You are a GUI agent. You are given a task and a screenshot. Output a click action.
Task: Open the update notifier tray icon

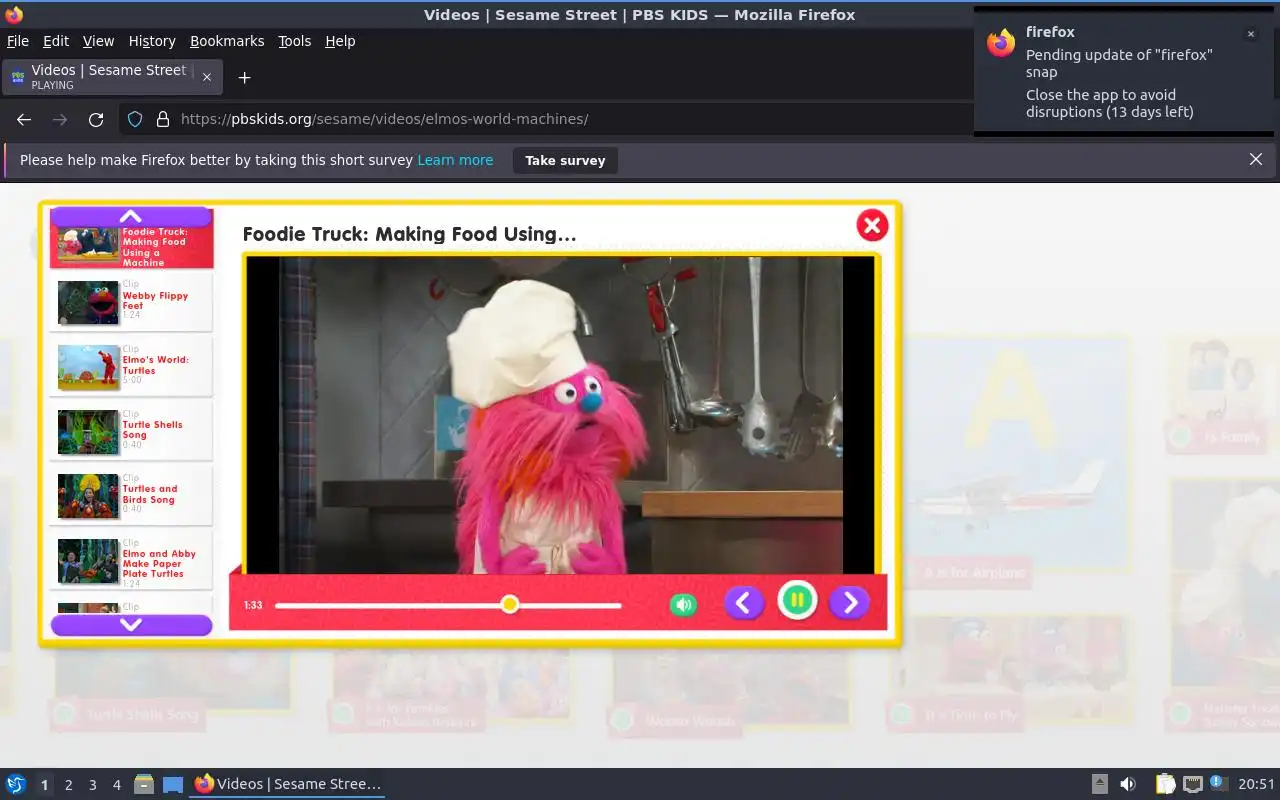pos(1218,783)
